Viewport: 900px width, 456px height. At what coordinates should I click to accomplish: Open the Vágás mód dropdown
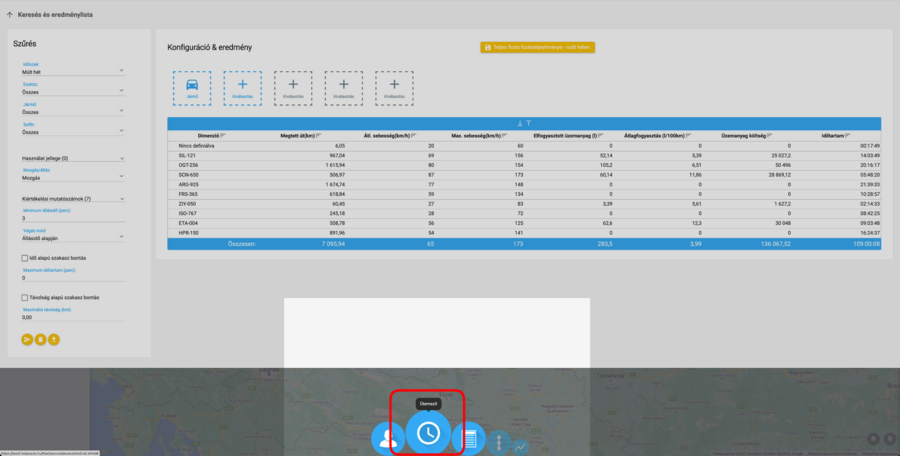click(x=72, y=237)
